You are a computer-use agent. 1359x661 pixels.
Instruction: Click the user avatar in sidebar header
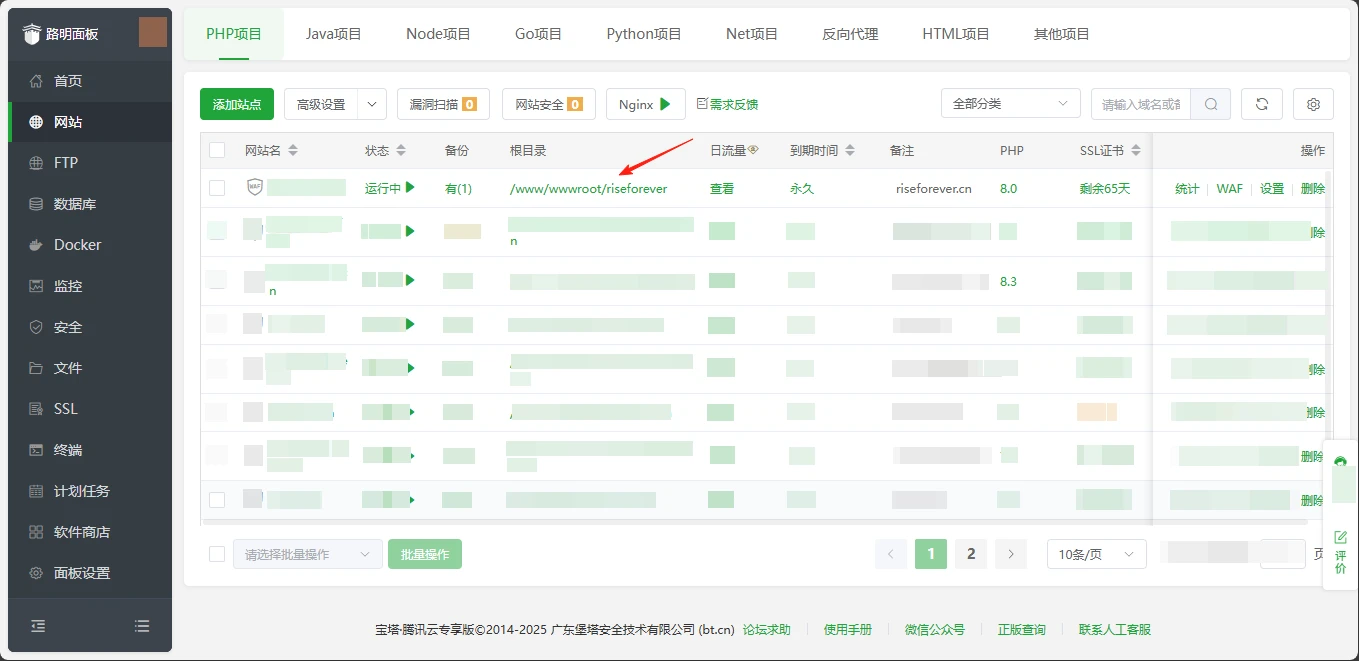152,32
